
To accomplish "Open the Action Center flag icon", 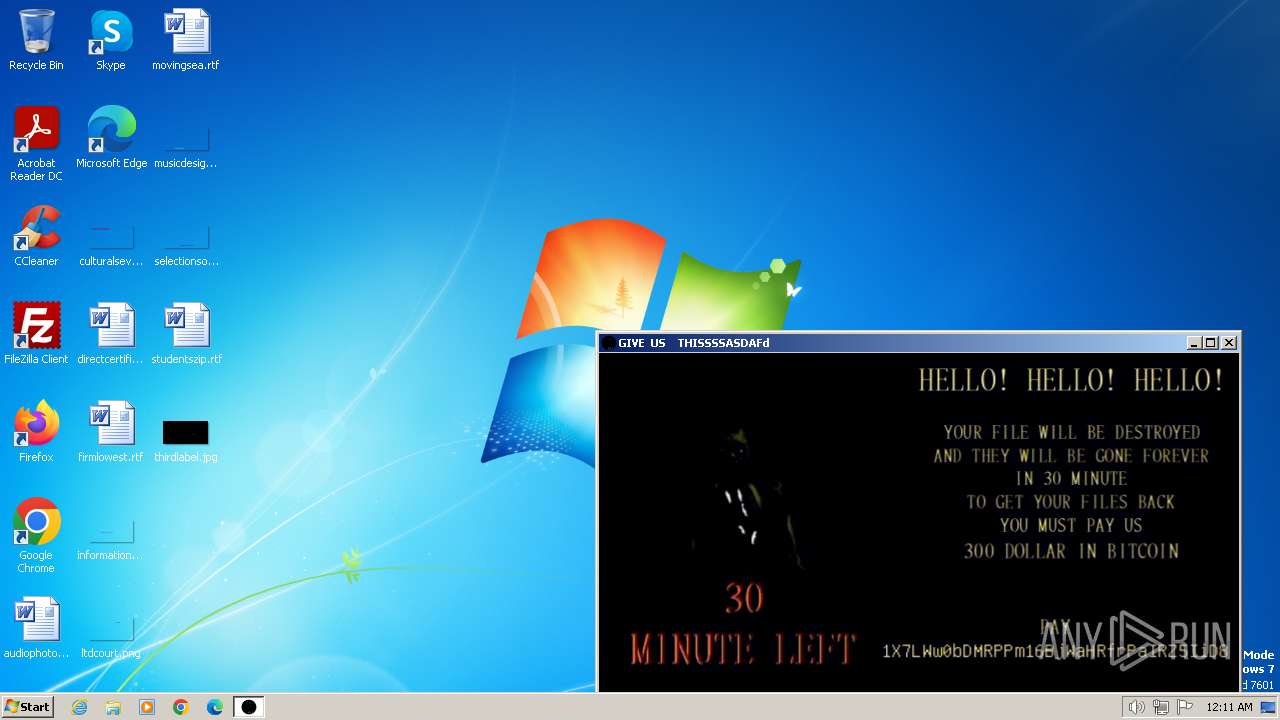I will pyautogui.click(x=1185, y=707).
